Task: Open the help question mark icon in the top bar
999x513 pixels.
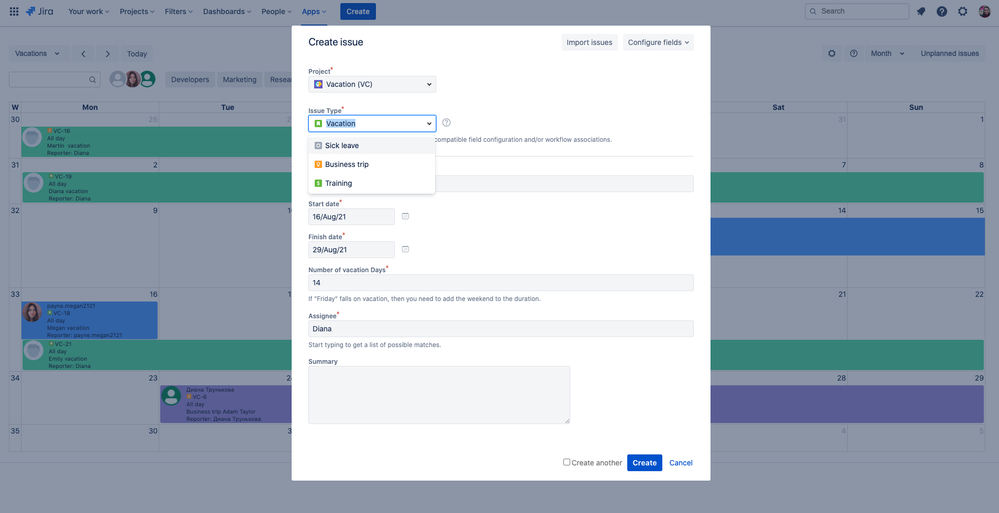Action: click(942, 11)
